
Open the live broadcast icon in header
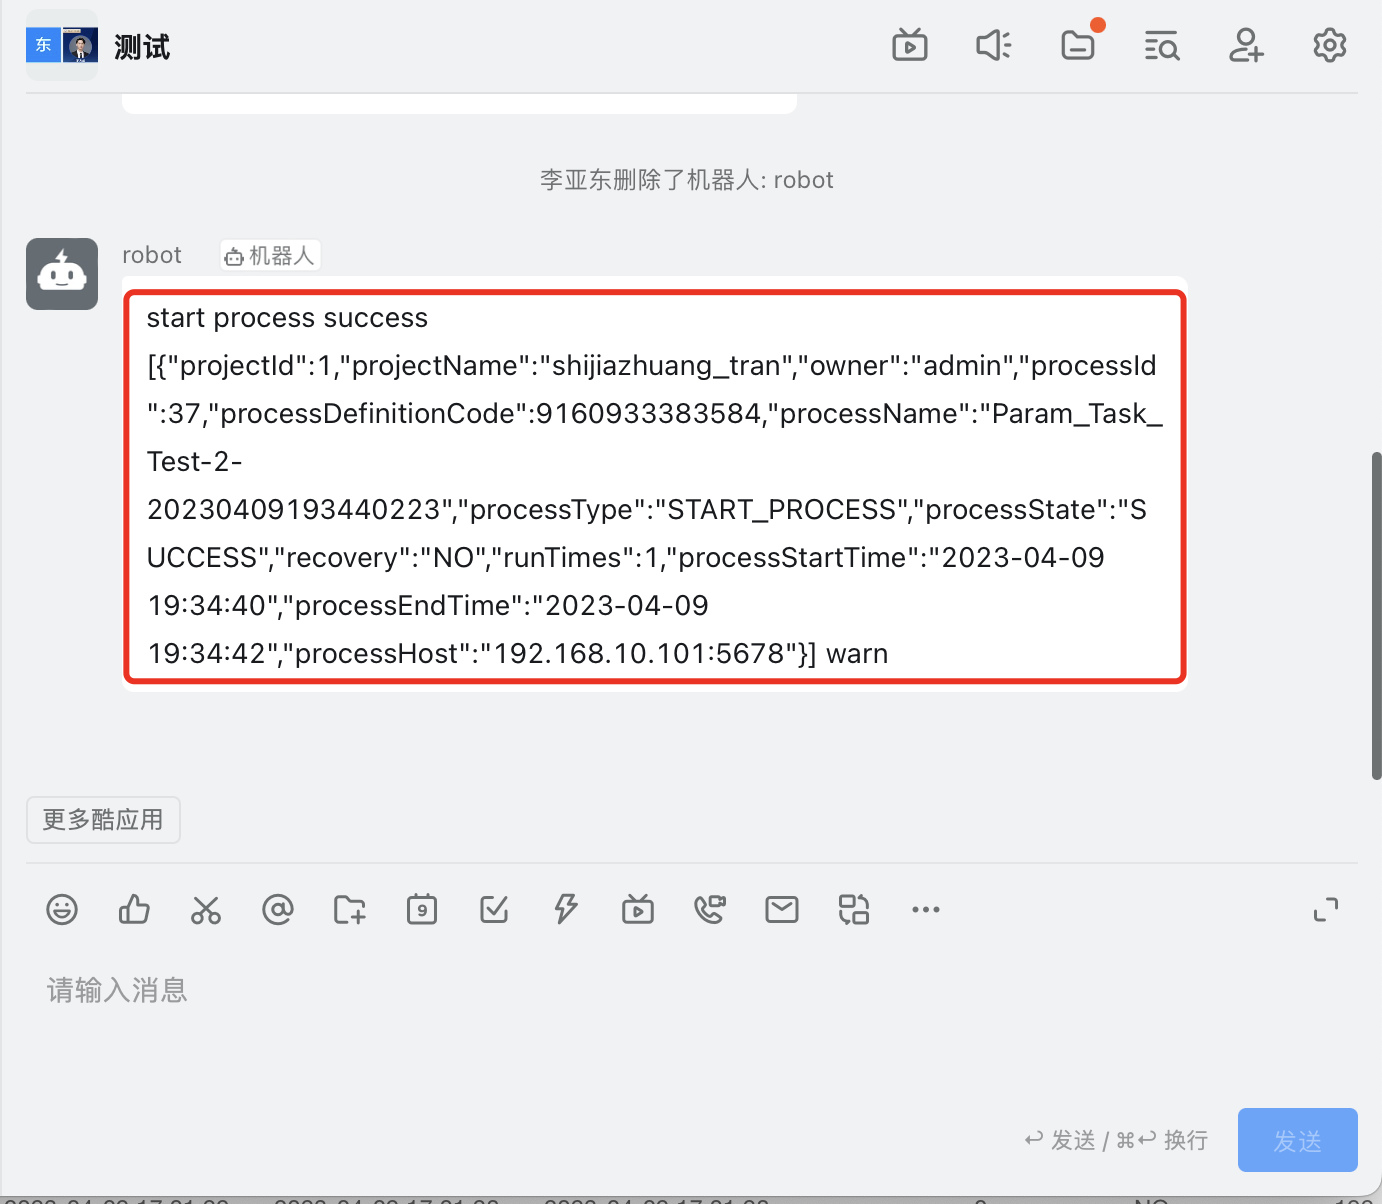(x=910, y=45)
